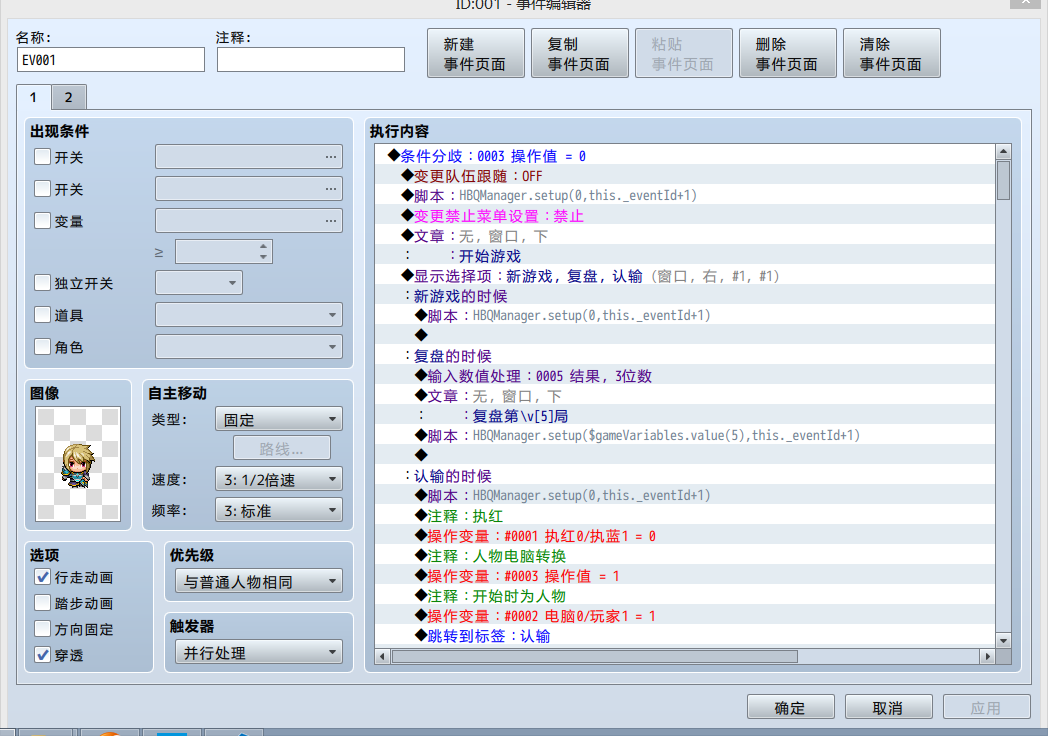Select the 认输的时候 branch line
This screenshot has height=736, width=1048.
685,476
